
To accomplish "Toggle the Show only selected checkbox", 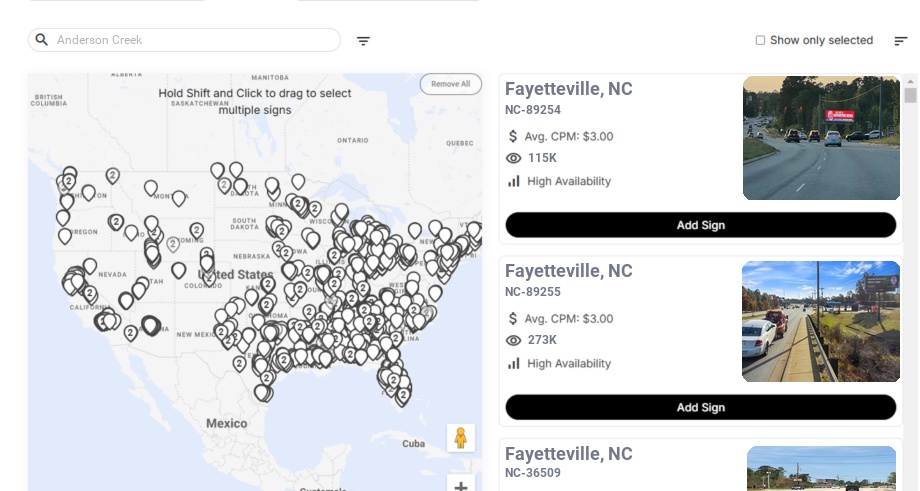I will point(760,41).
